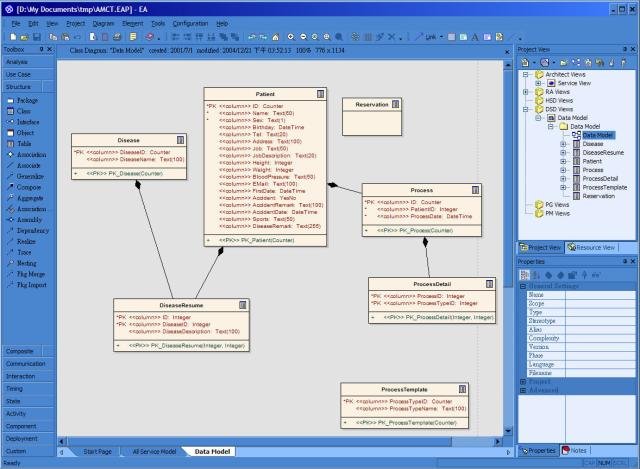
Task: Select the ProcessDetail table in diagram
Action: coord(432,300)
